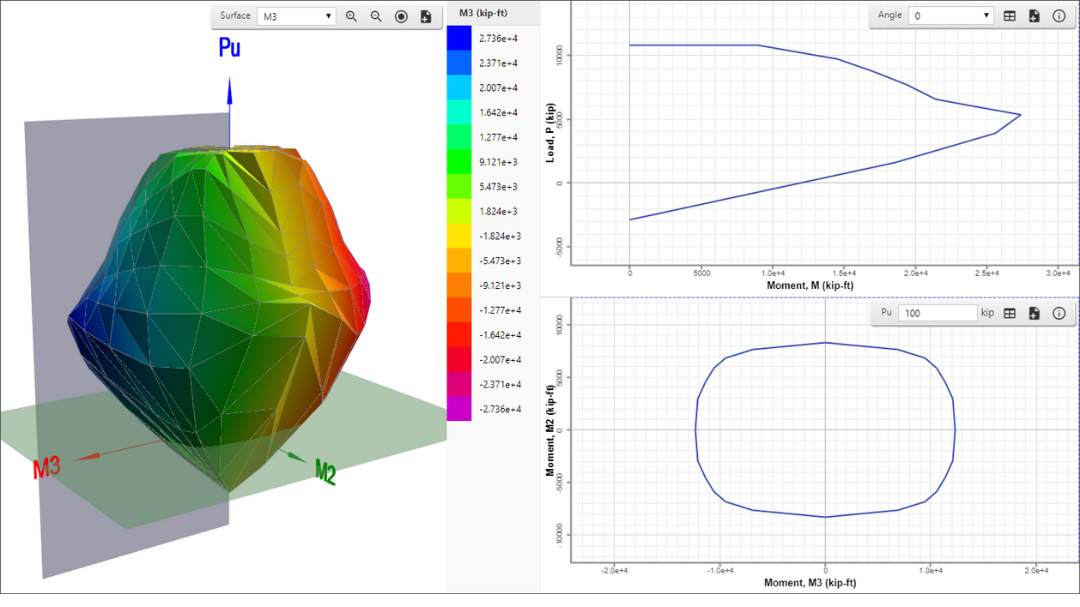Select the magenta -2.736e+4 legend swatch
The width and height of the screenshot is (1080, 607).
459,409
